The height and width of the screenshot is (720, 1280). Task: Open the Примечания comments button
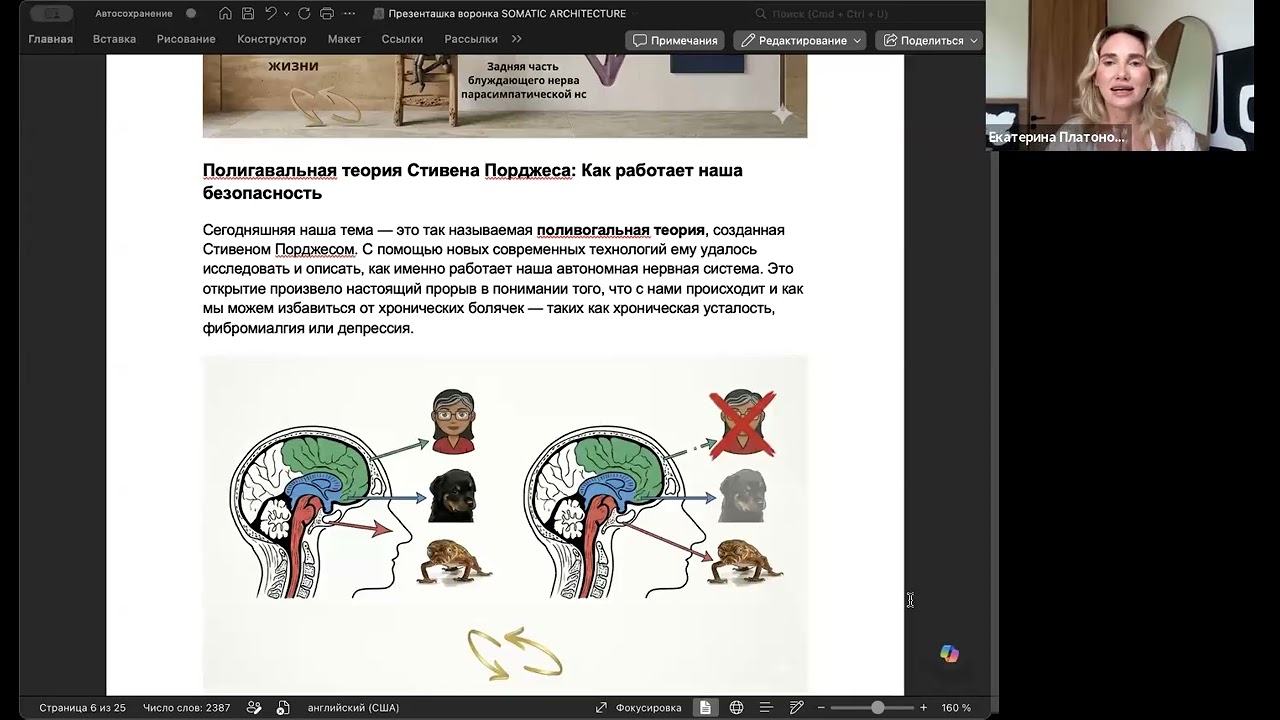(x=676, y=40)
